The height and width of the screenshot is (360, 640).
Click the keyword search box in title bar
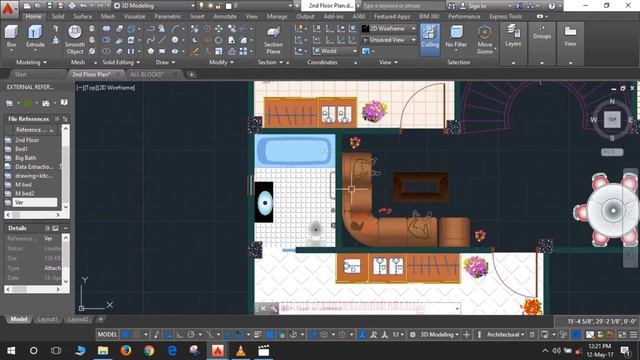403,6
